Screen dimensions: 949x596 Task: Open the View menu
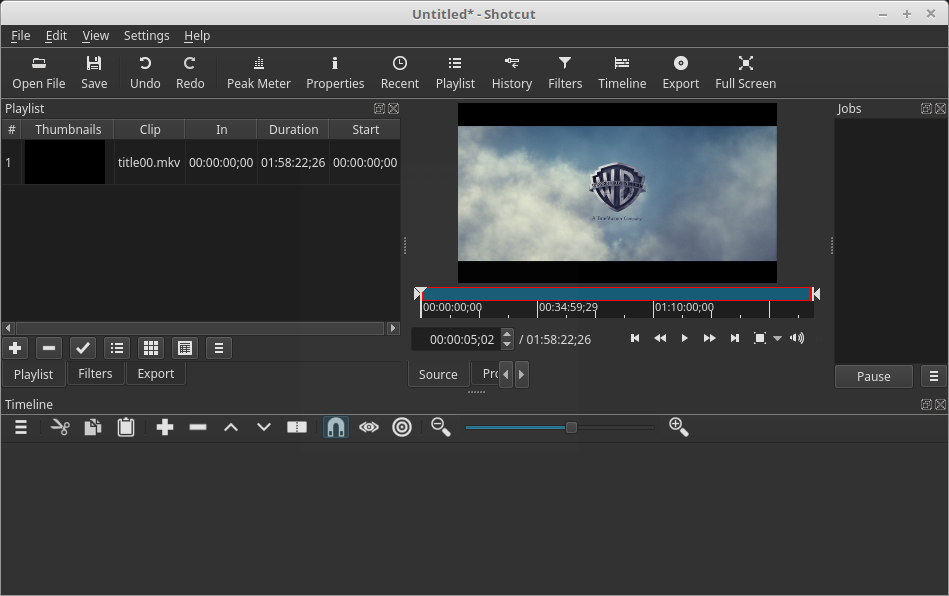click(96, 36)
